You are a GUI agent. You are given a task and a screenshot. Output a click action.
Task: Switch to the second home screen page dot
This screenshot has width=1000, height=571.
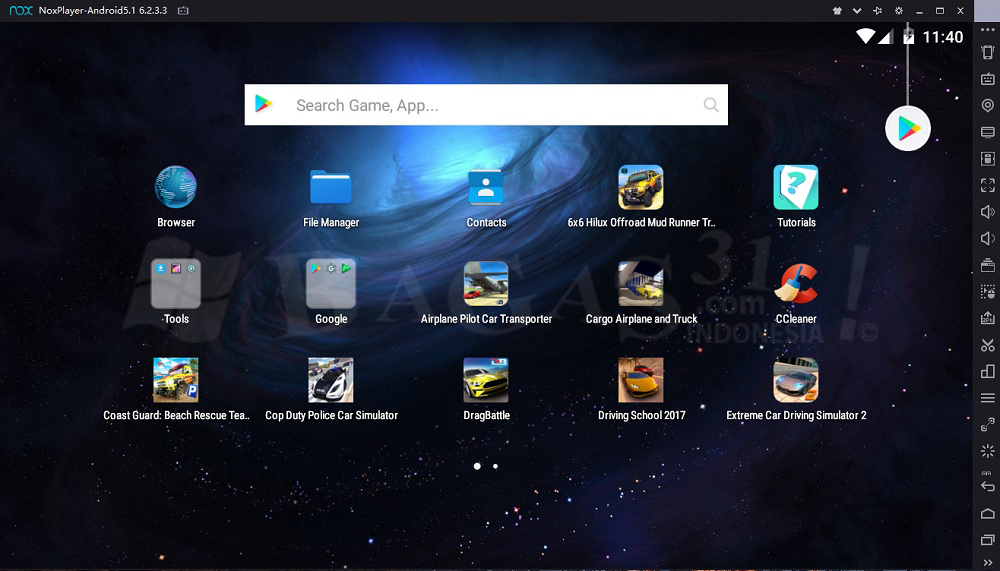point(496,466)
